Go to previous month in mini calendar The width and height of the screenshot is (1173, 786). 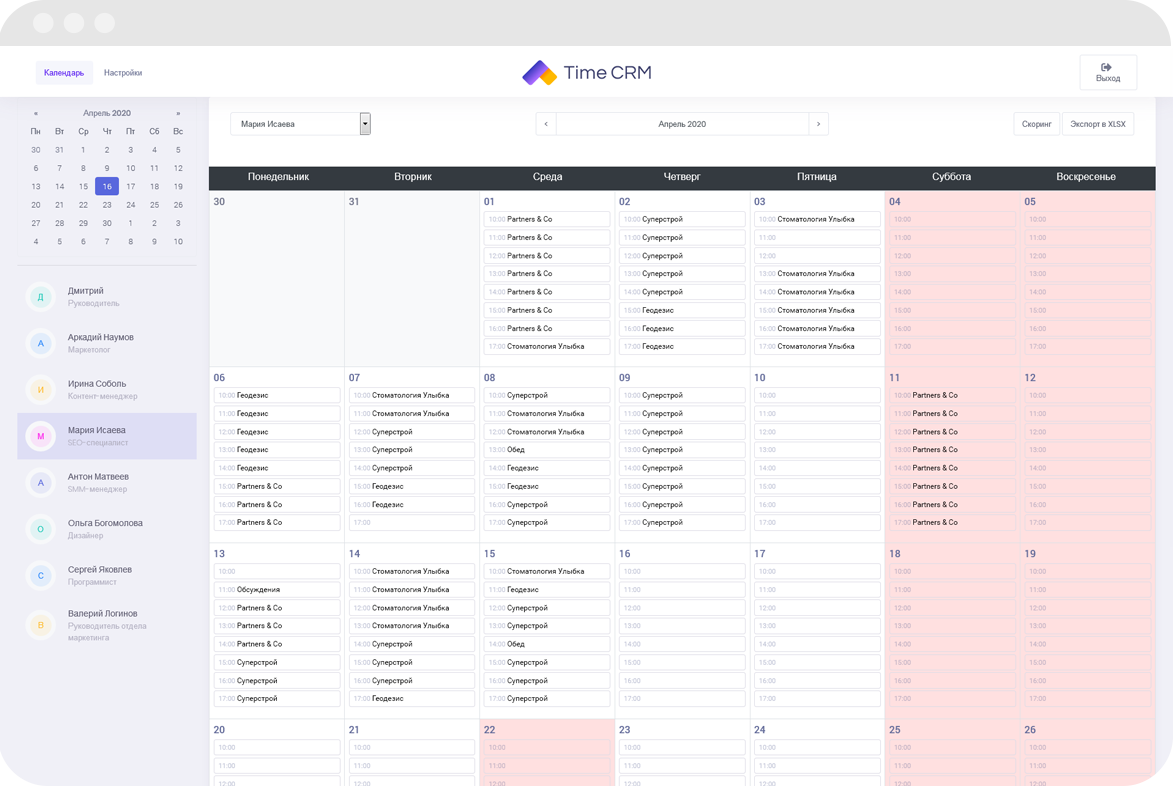(35, 114)
